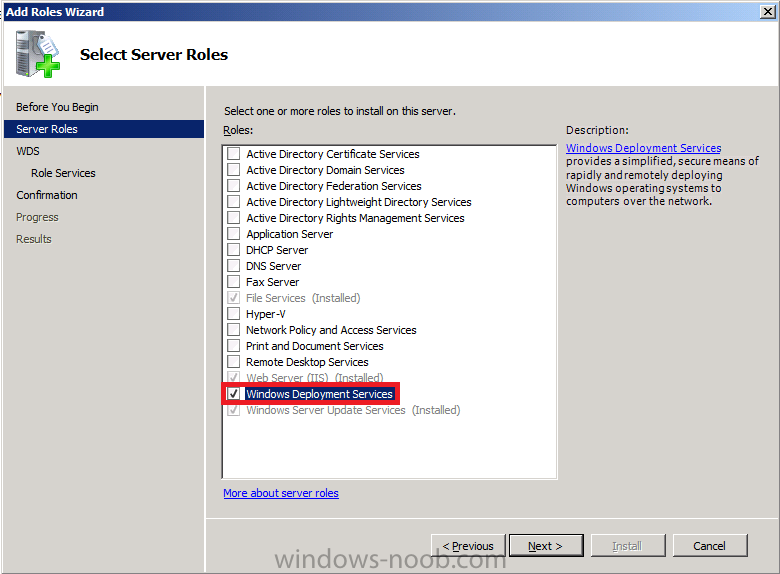The width and height of the screenshot is (780, 574).
Task: Jump to the Confirmation step
Action: point(47,195)
